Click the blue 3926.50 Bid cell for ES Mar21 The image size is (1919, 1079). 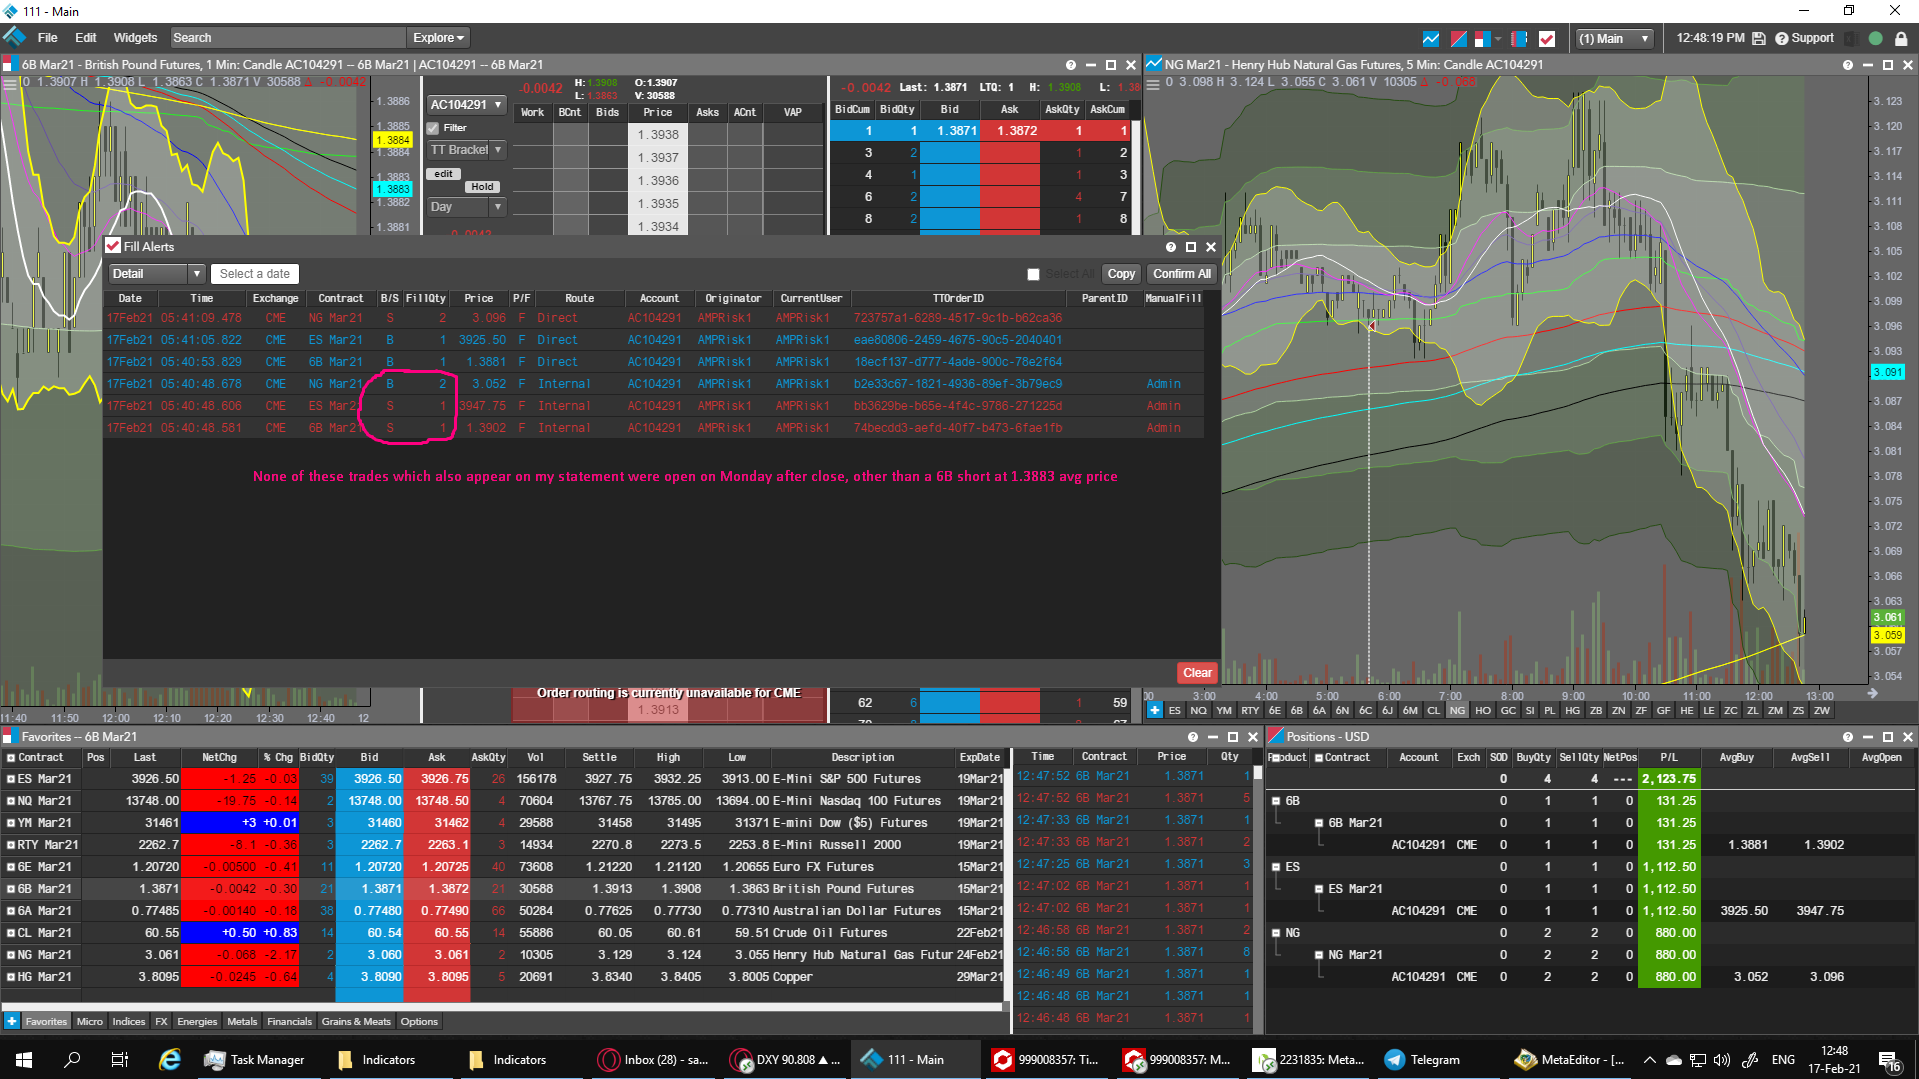pyautogui.click(x=370, y=779)
